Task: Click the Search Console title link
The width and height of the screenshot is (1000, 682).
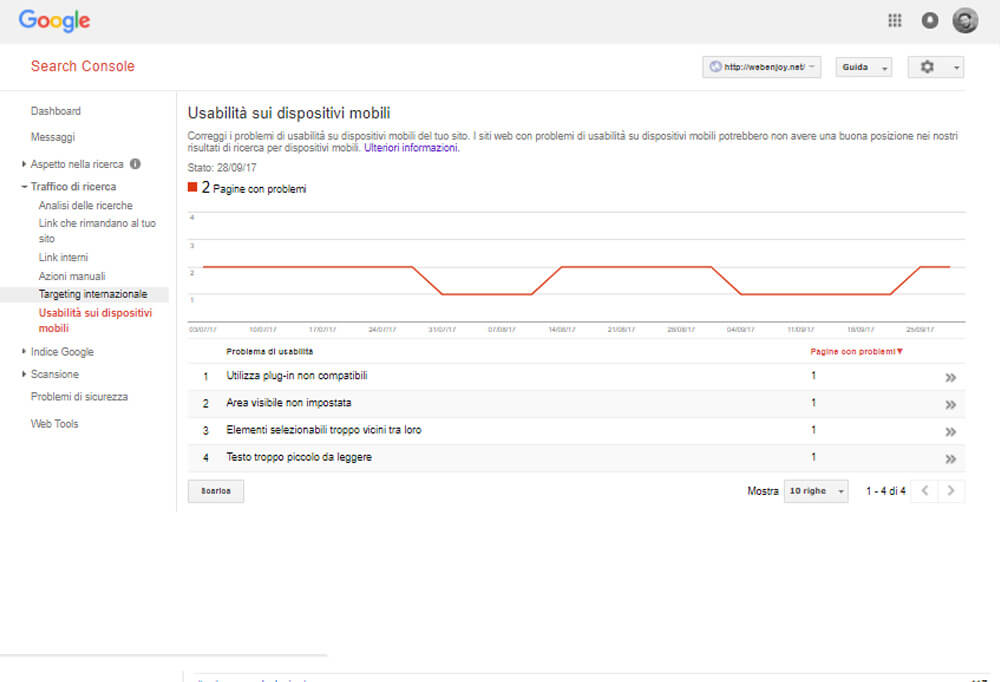Action: pyautogui.click(x=83, y=66)
